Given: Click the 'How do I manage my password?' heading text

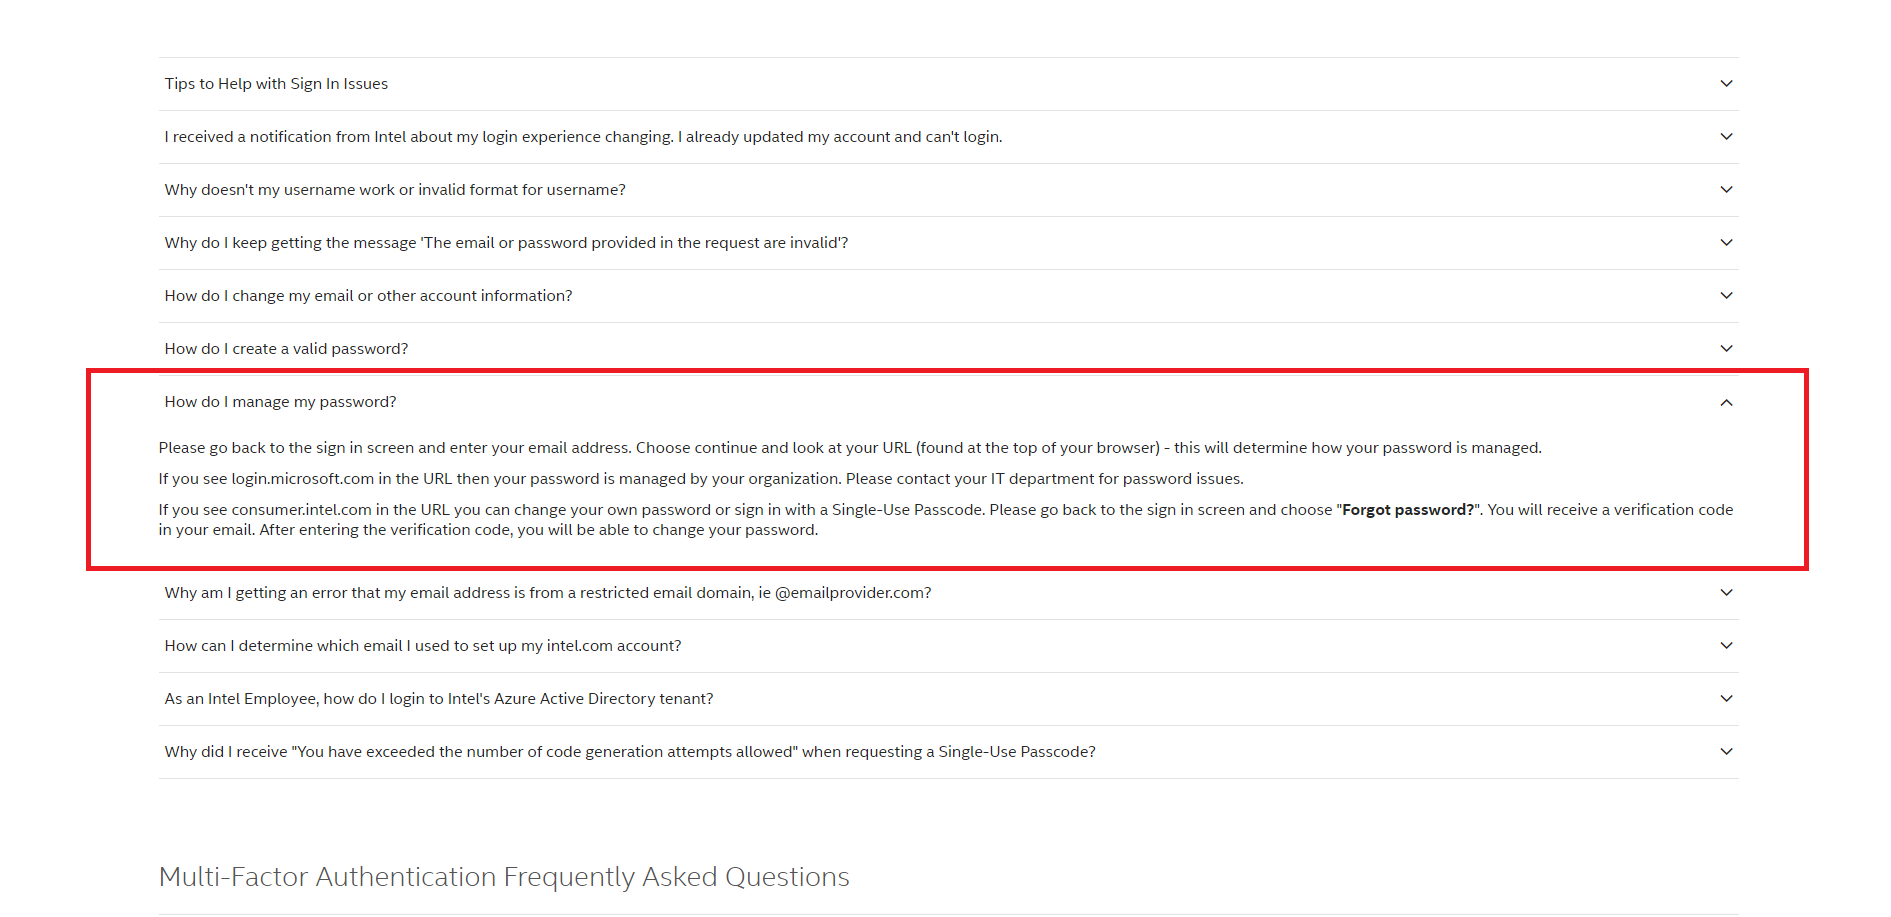Looking at the screenshot, I should pyautogui.click(x=280, y=402).
